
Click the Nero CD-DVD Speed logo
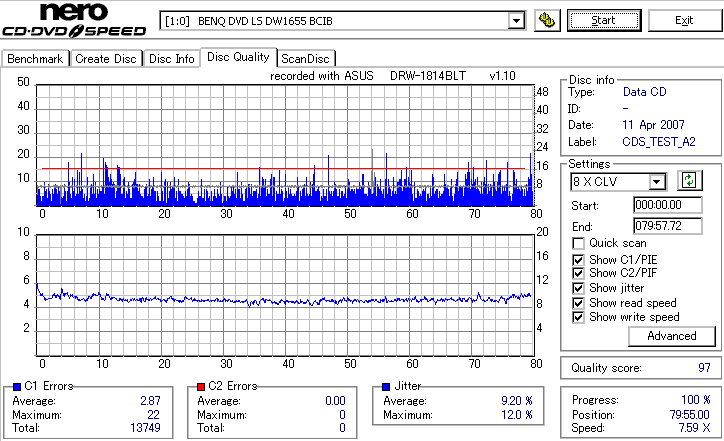74,19
